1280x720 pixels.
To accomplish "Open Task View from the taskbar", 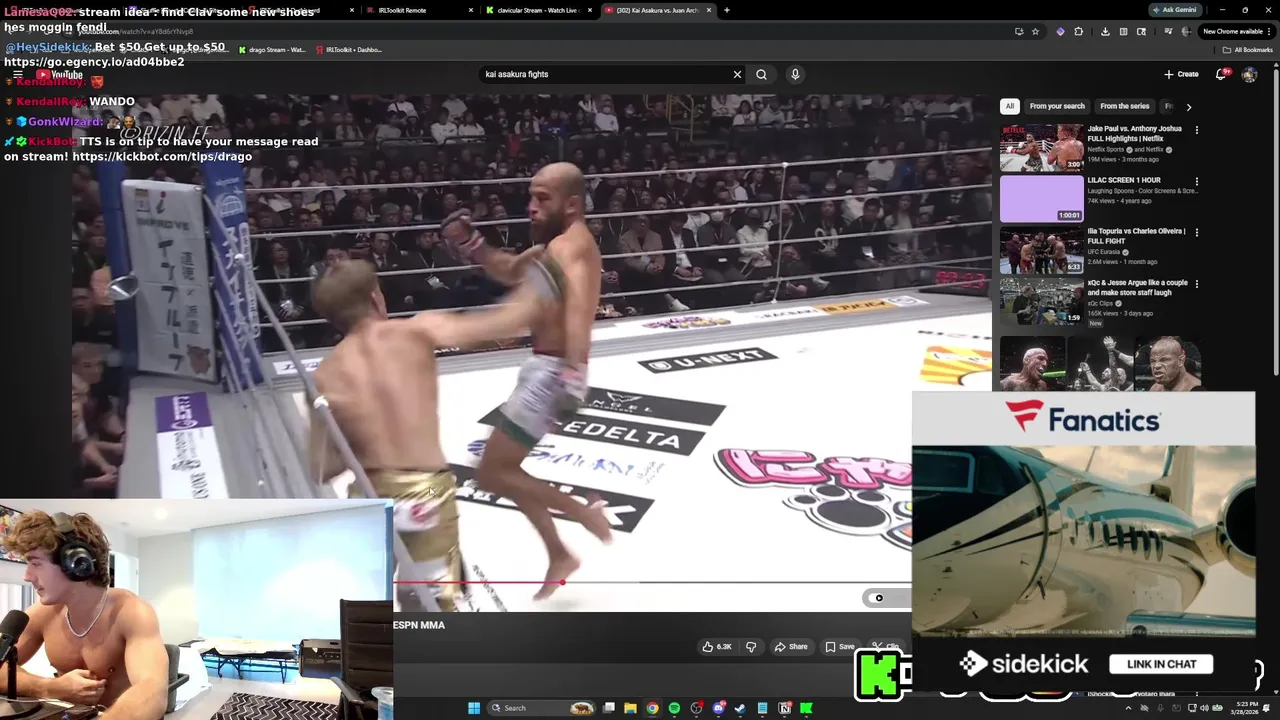I will click(x=608, y=708).
